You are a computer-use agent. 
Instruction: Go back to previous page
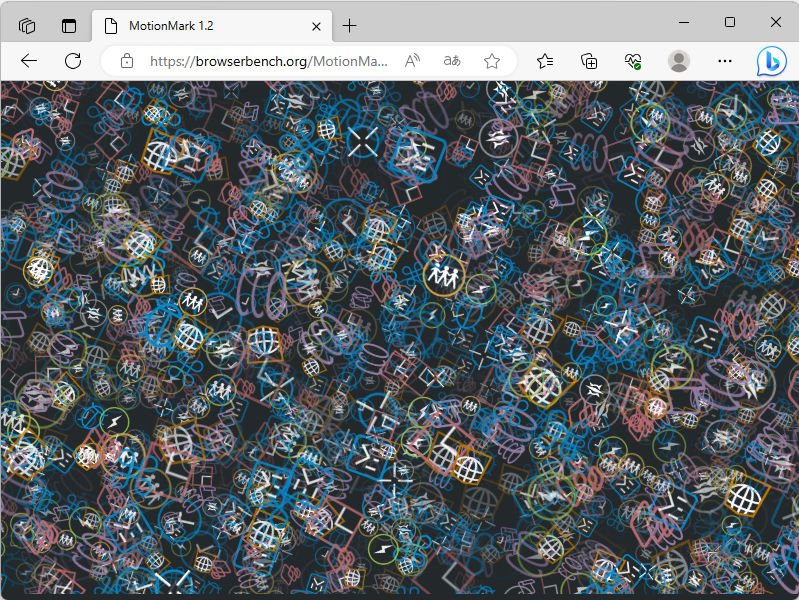29,61
